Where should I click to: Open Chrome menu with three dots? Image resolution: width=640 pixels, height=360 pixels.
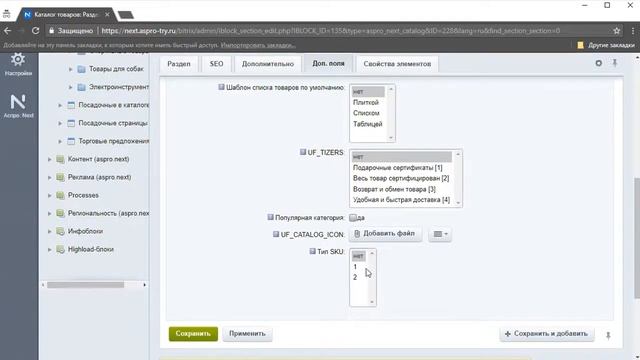[633, 31]
